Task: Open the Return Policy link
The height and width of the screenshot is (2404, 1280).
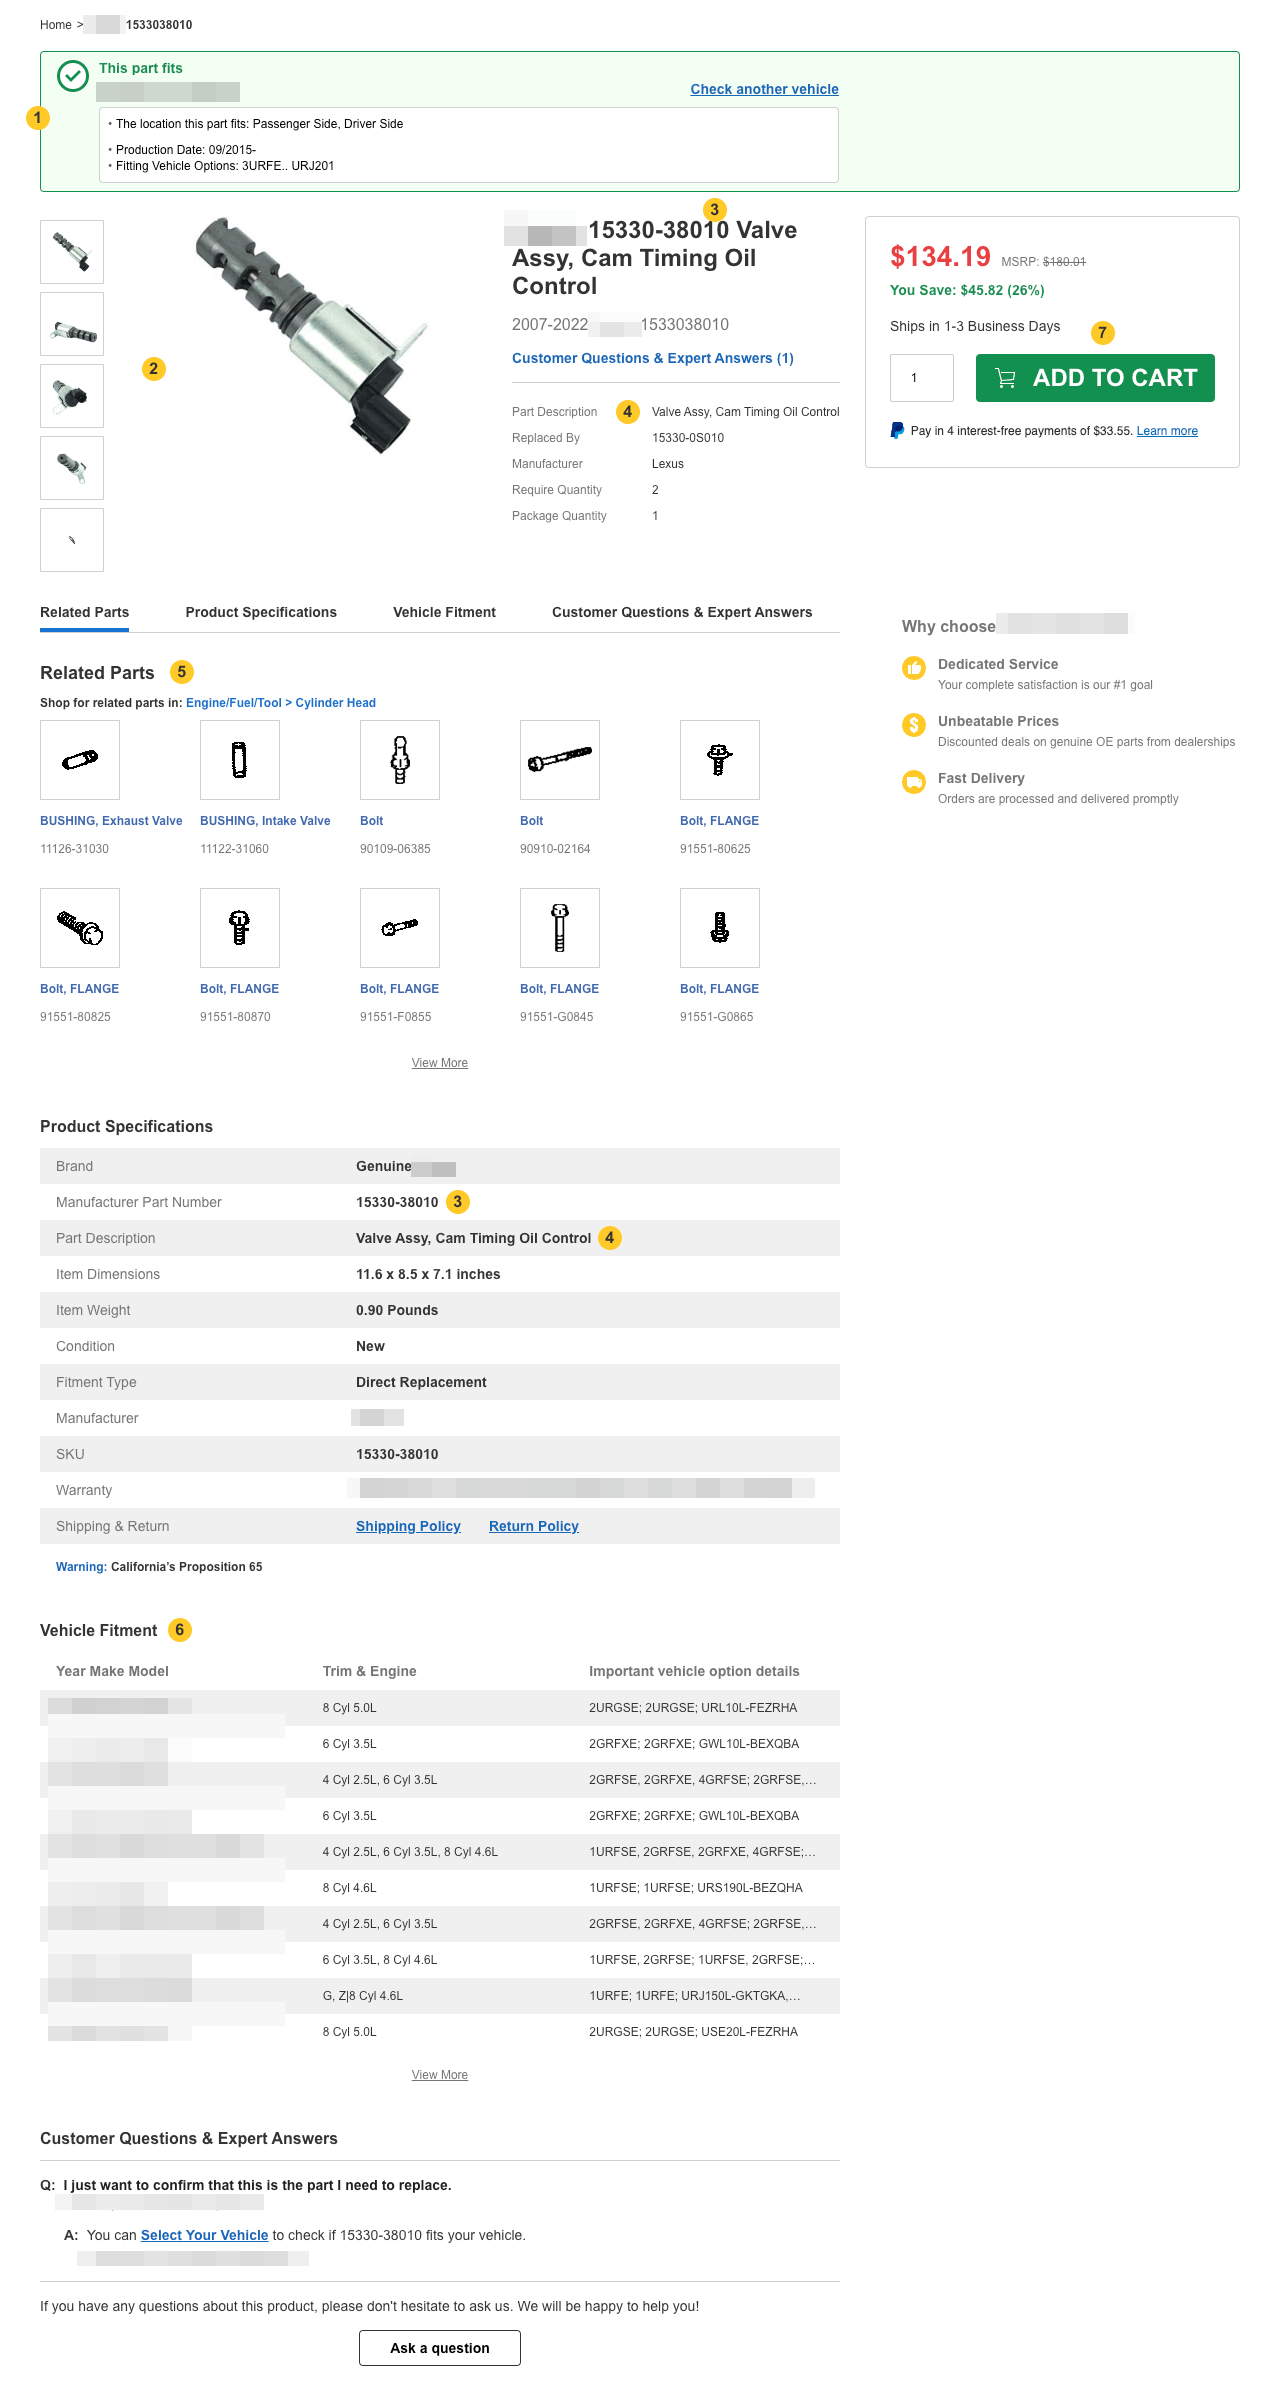Action: (x=534, y=1526)
